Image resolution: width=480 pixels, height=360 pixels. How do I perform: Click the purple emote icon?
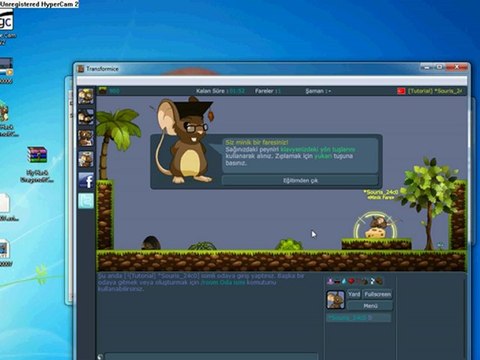[x=330, y=281]
